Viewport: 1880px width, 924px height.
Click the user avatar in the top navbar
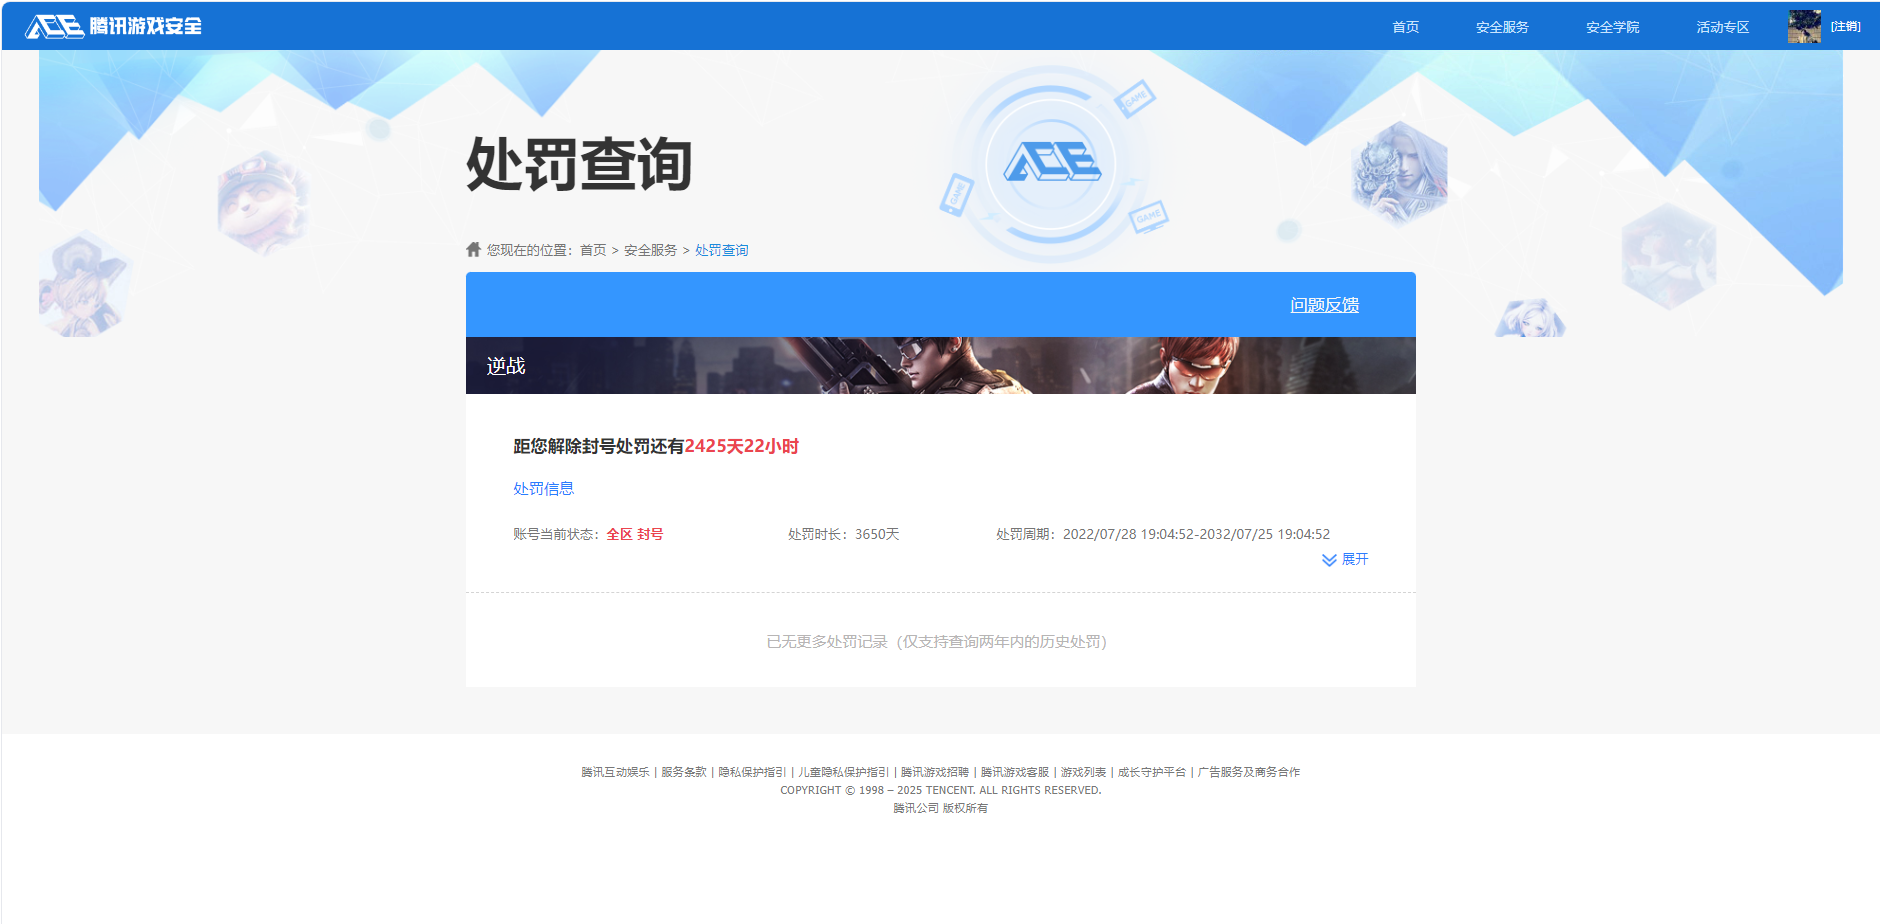1803,26
